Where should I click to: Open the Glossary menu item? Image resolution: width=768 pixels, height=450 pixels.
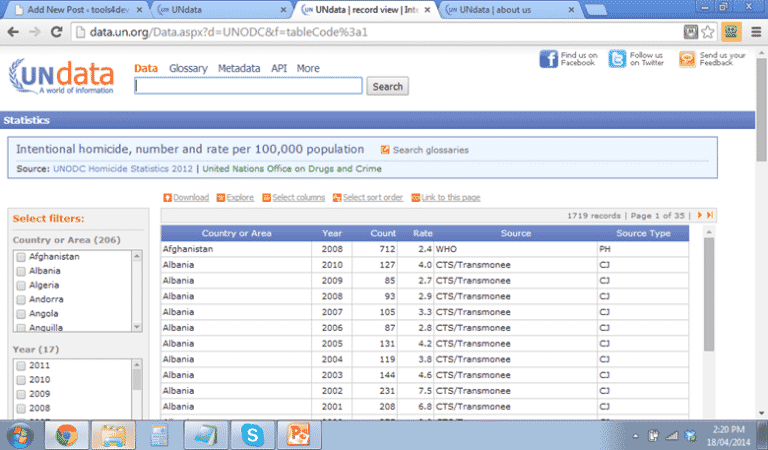(x=188, y=69)
